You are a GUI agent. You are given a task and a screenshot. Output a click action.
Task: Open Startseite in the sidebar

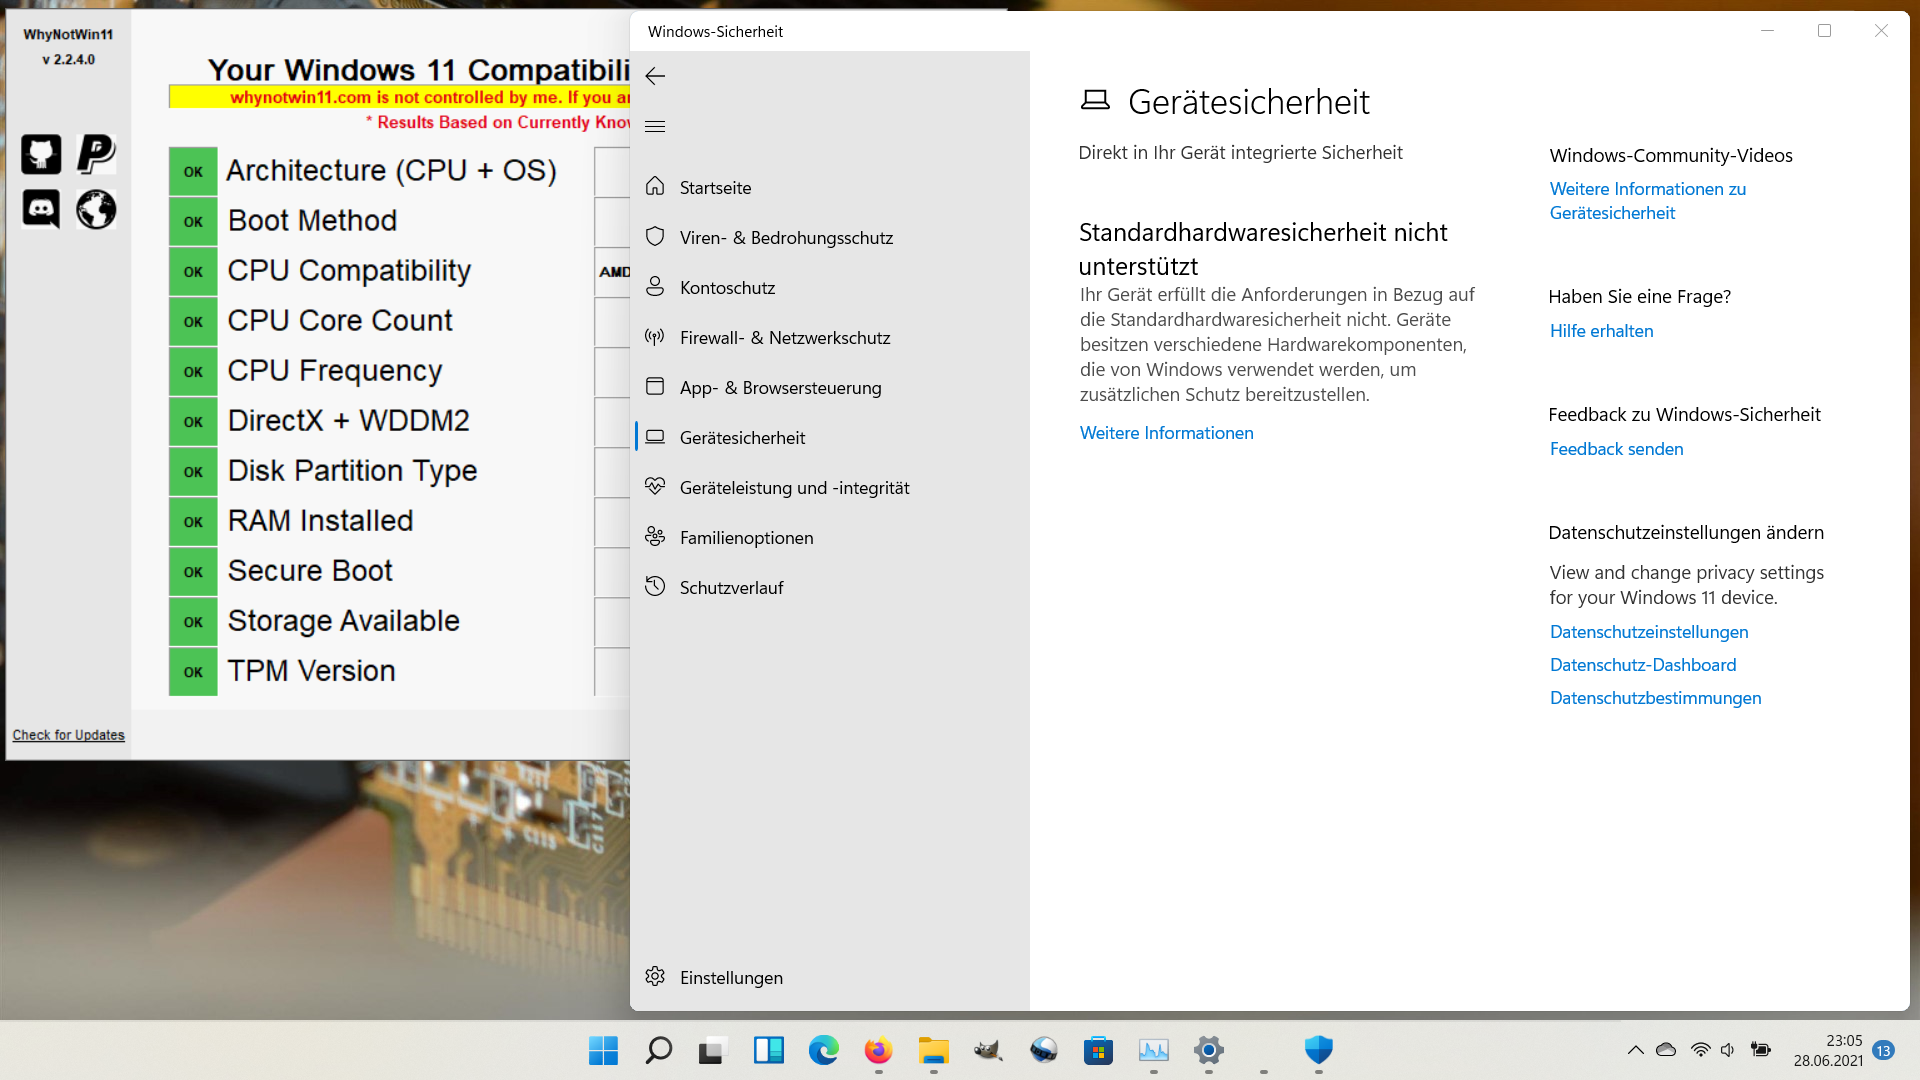click(715, 188)
